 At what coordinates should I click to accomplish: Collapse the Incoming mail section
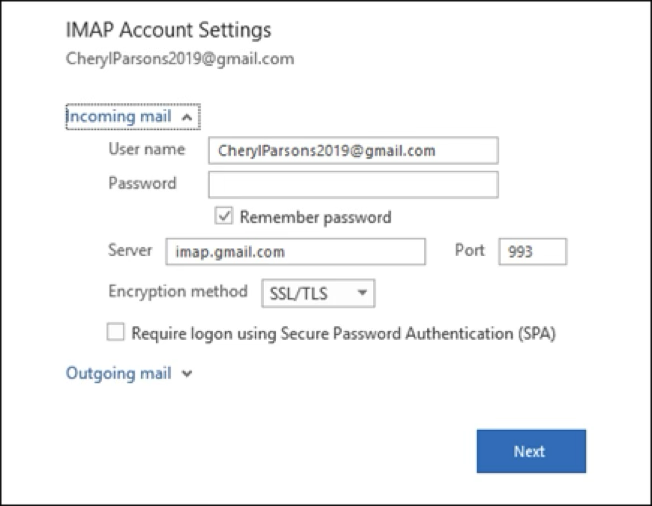tap(133, 117)
